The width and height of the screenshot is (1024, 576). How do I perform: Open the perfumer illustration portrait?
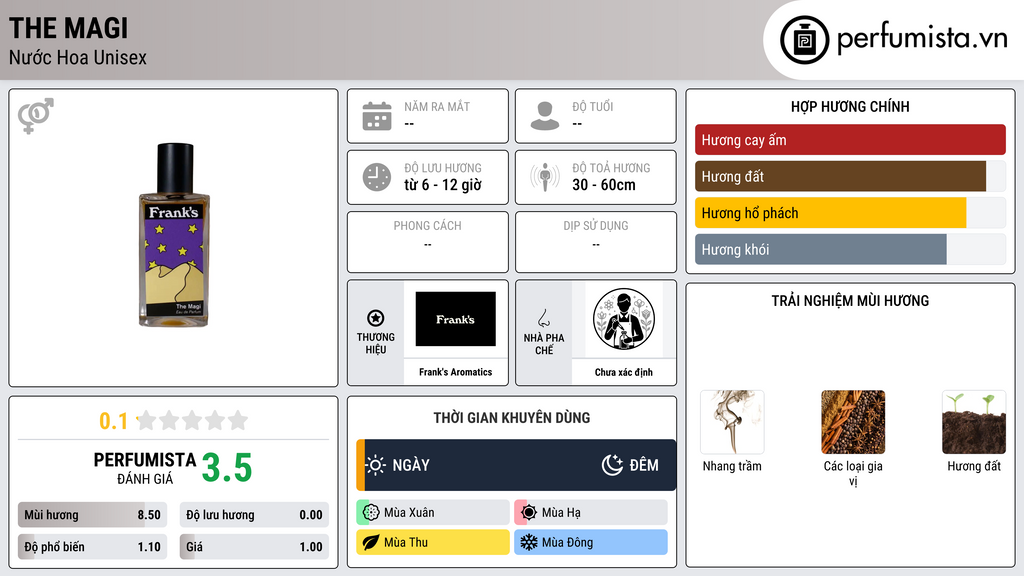[x=624, y=319]
